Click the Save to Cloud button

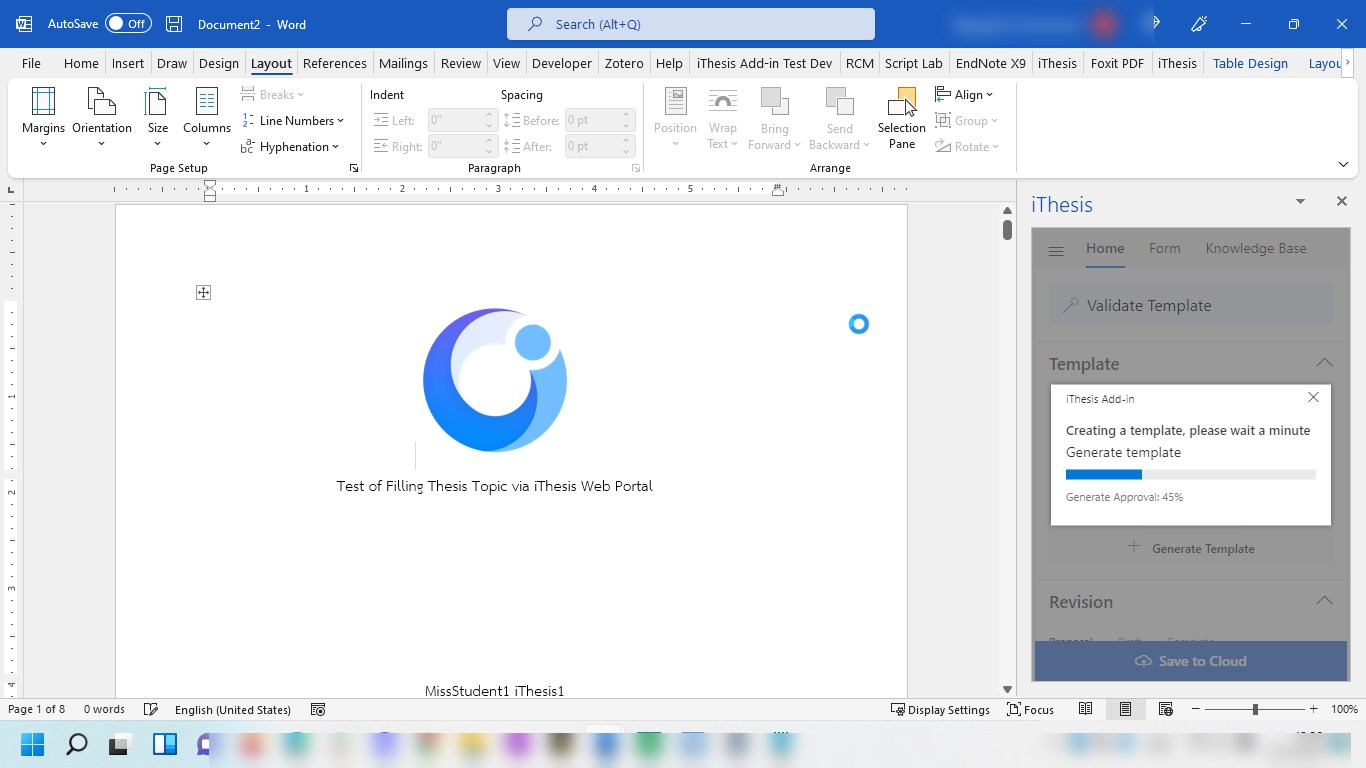[1190, 661]
